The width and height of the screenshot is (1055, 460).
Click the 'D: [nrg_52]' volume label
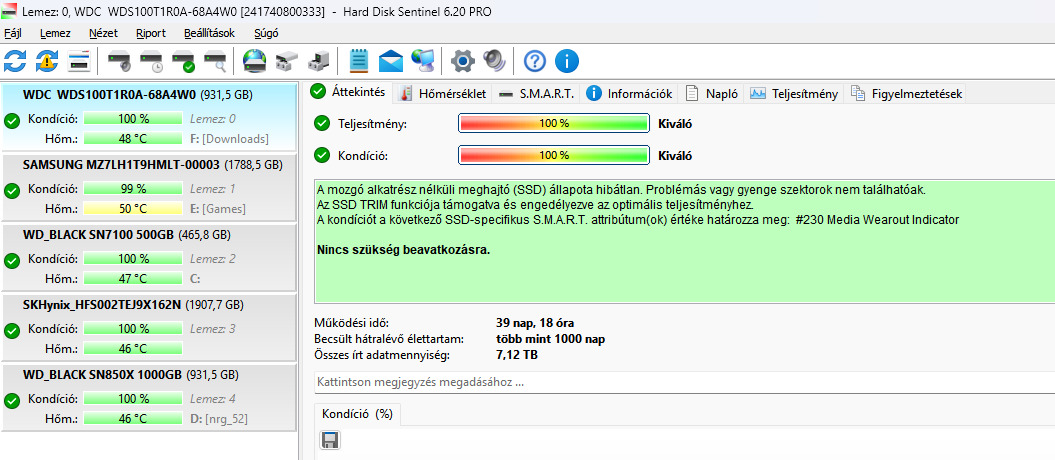click(219, 418)
